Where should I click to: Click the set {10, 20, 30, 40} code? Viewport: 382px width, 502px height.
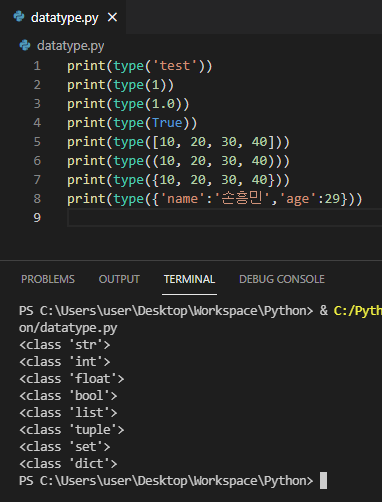tap(213, 180)
